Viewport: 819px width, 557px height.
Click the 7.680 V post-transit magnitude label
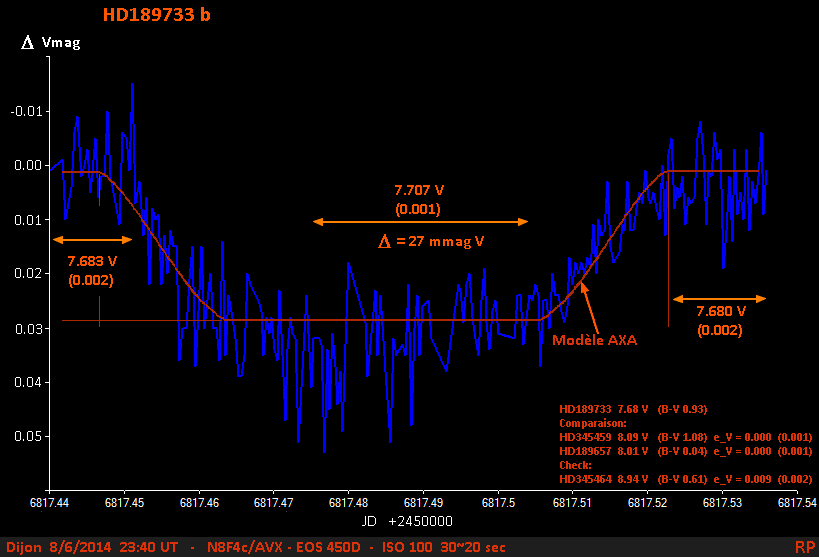tap(719, 311)
